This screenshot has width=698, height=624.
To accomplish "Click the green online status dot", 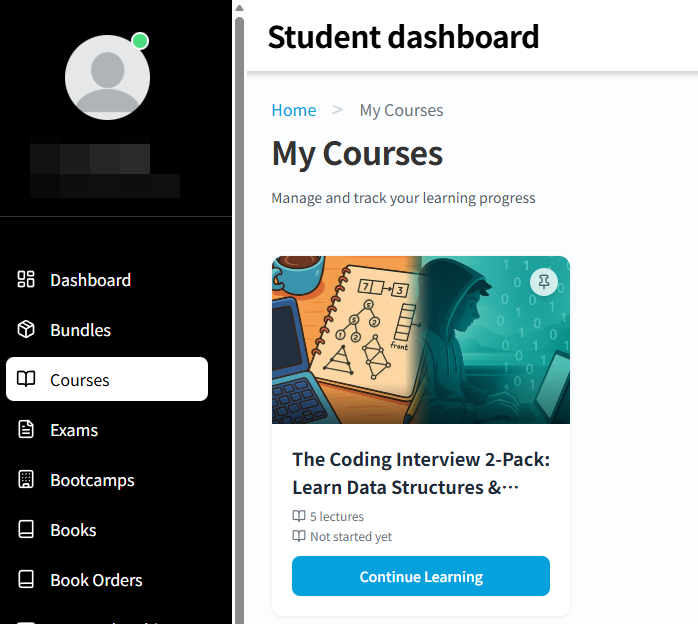I will click(x=140, y=41).
